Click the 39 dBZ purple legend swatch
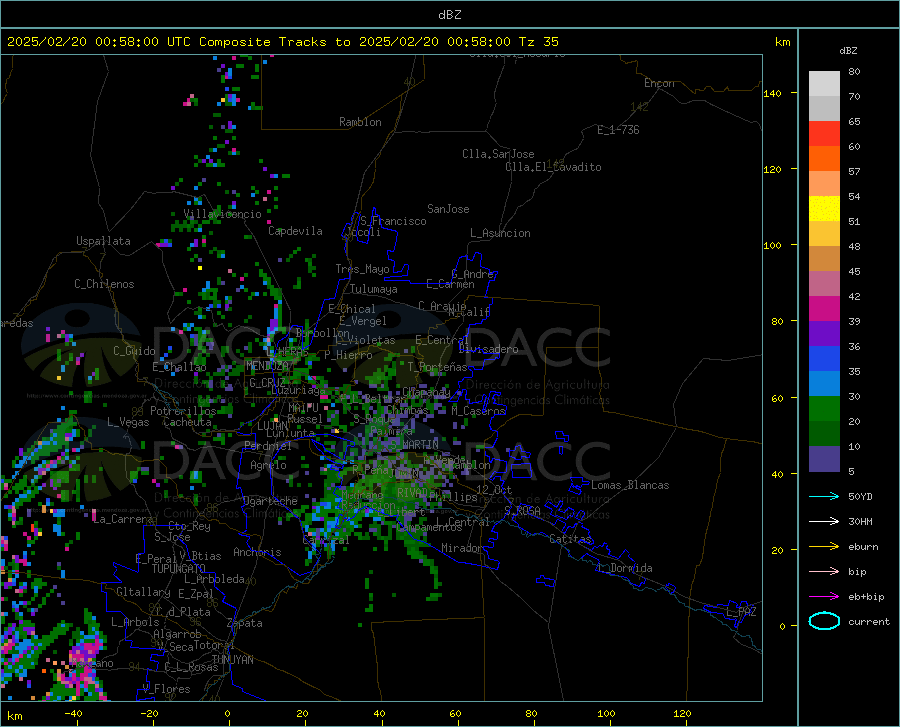 tap(824, 333)
